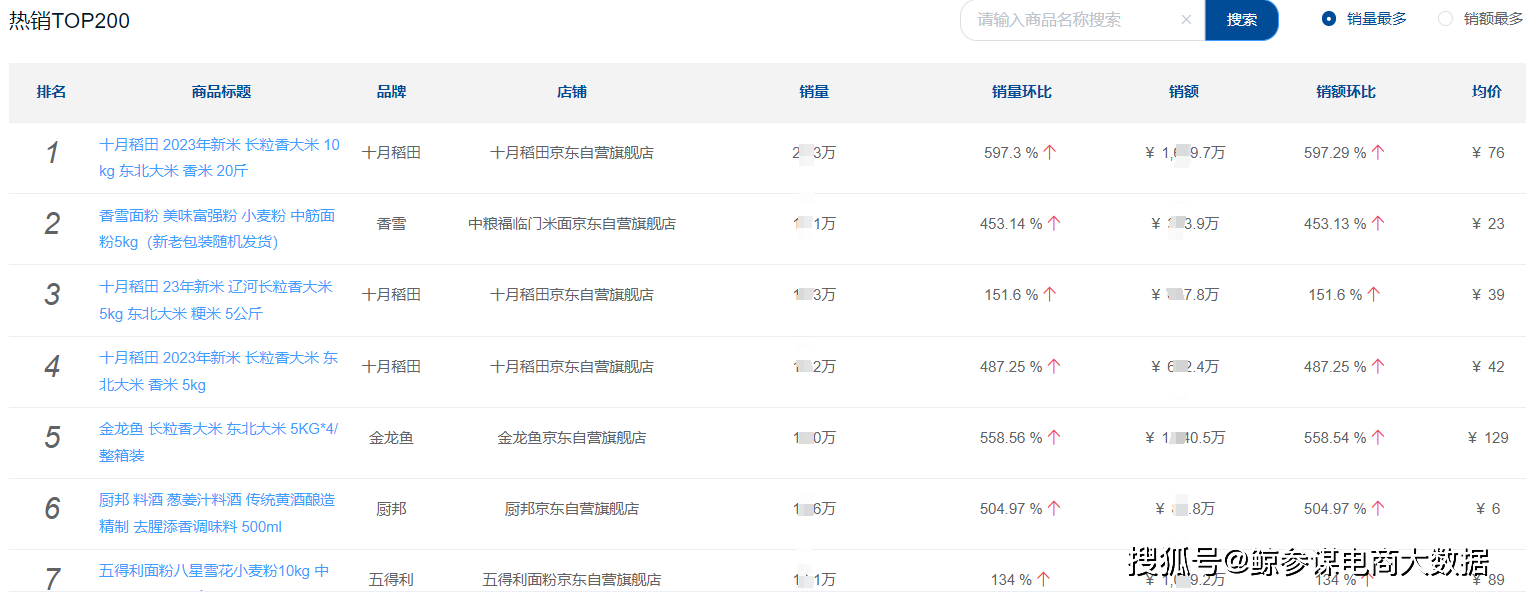Click the 销额环比 column header
This screenshot has width=1526, height=594.
1346,92
